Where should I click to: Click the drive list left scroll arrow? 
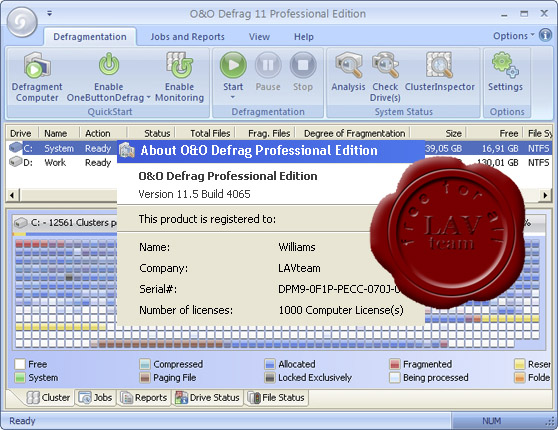pyautogui.click(x=12, y=195)
